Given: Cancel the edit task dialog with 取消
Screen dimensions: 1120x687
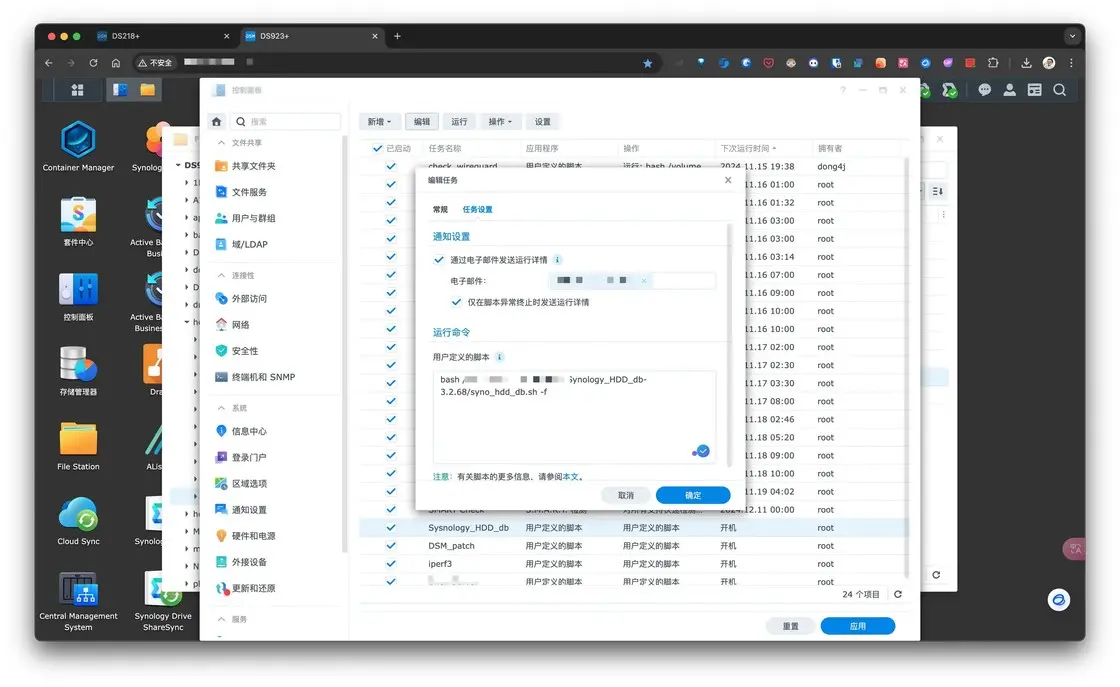Looking at the screenshot, I should click(x=626, y=495).
